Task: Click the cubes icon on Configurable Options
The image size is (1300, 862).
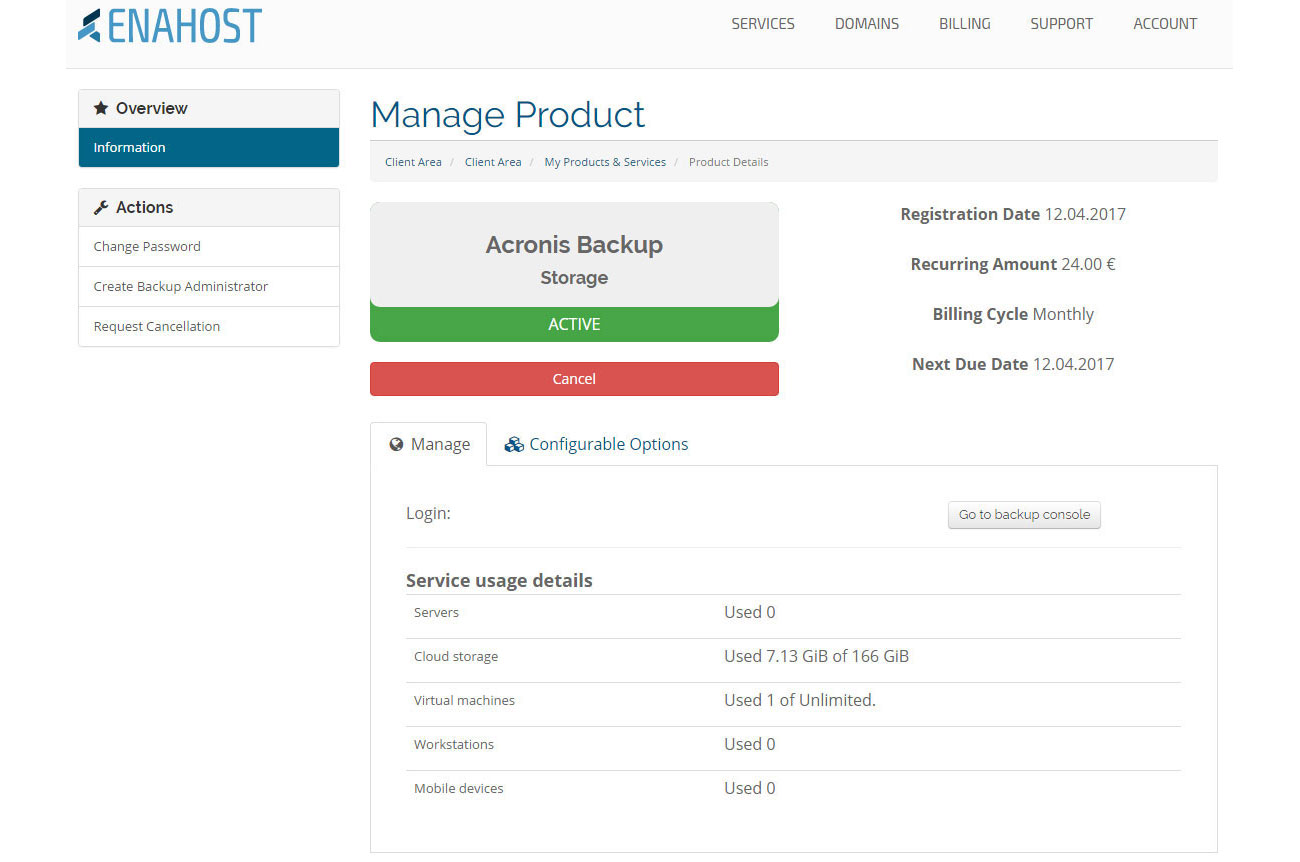Action: pos(514,444)
